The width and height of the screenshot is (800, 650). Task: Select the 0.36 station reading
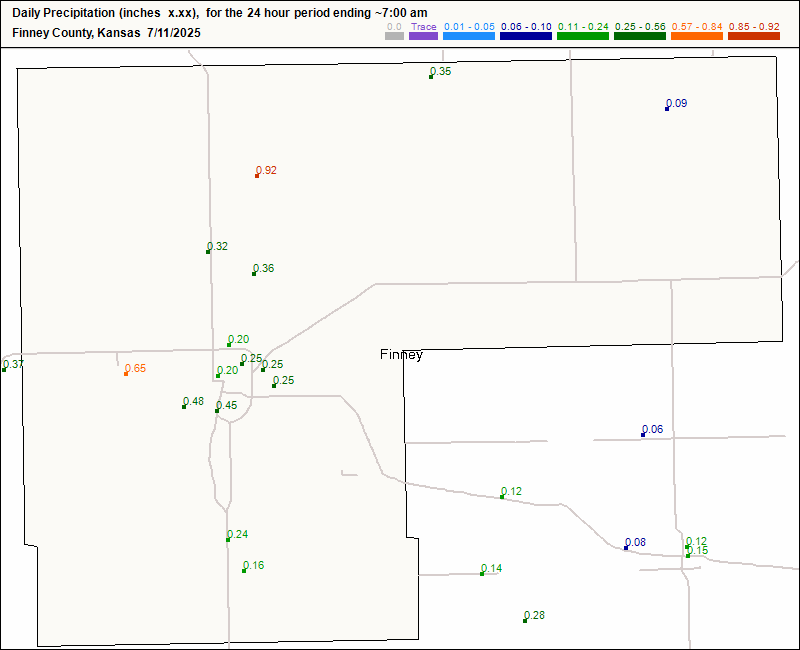click(x=263, y=268)
